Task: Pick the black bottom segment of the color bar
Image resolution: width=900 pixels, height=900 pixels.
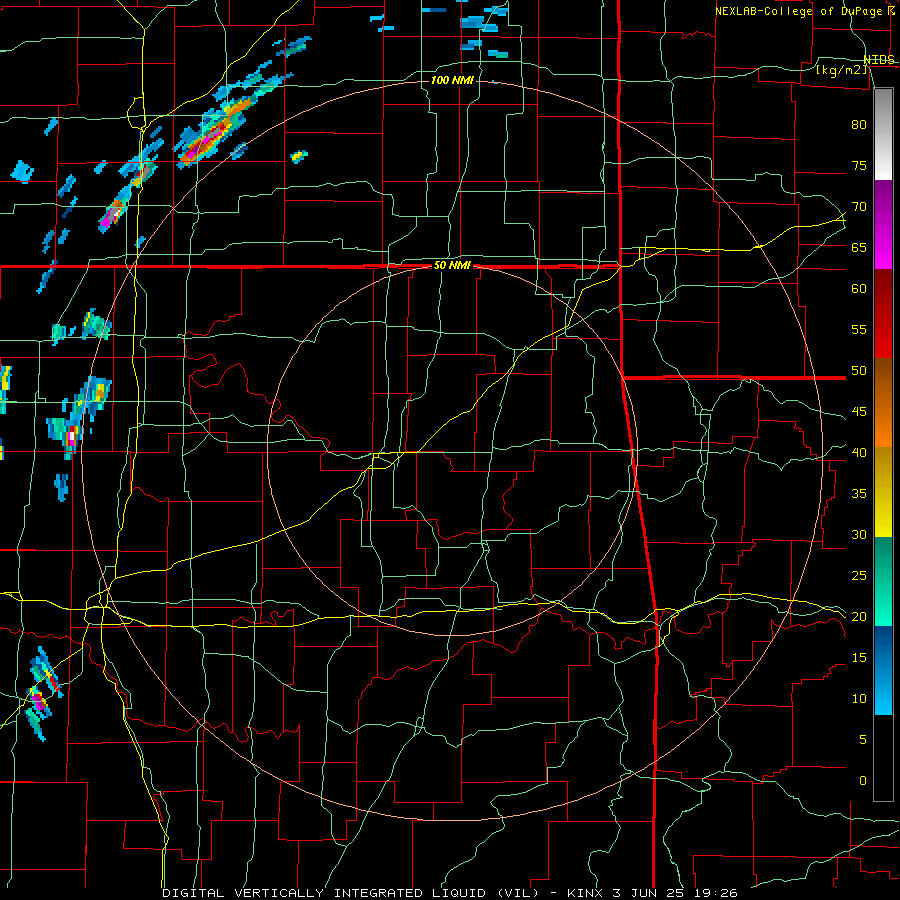Action: click(x=883, y=758)
